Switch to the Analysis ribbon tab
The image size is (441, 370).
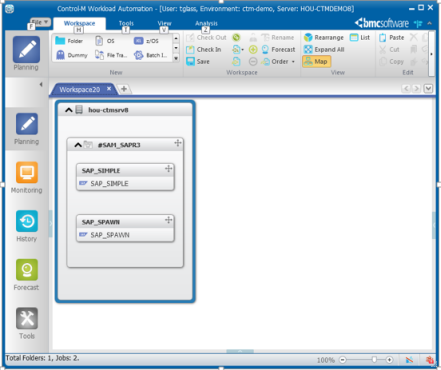[206, 23]
